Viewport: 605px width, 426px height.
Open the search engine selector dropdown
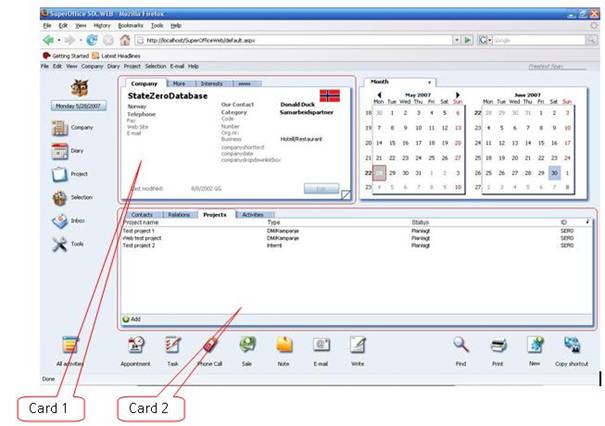point(490,40)
